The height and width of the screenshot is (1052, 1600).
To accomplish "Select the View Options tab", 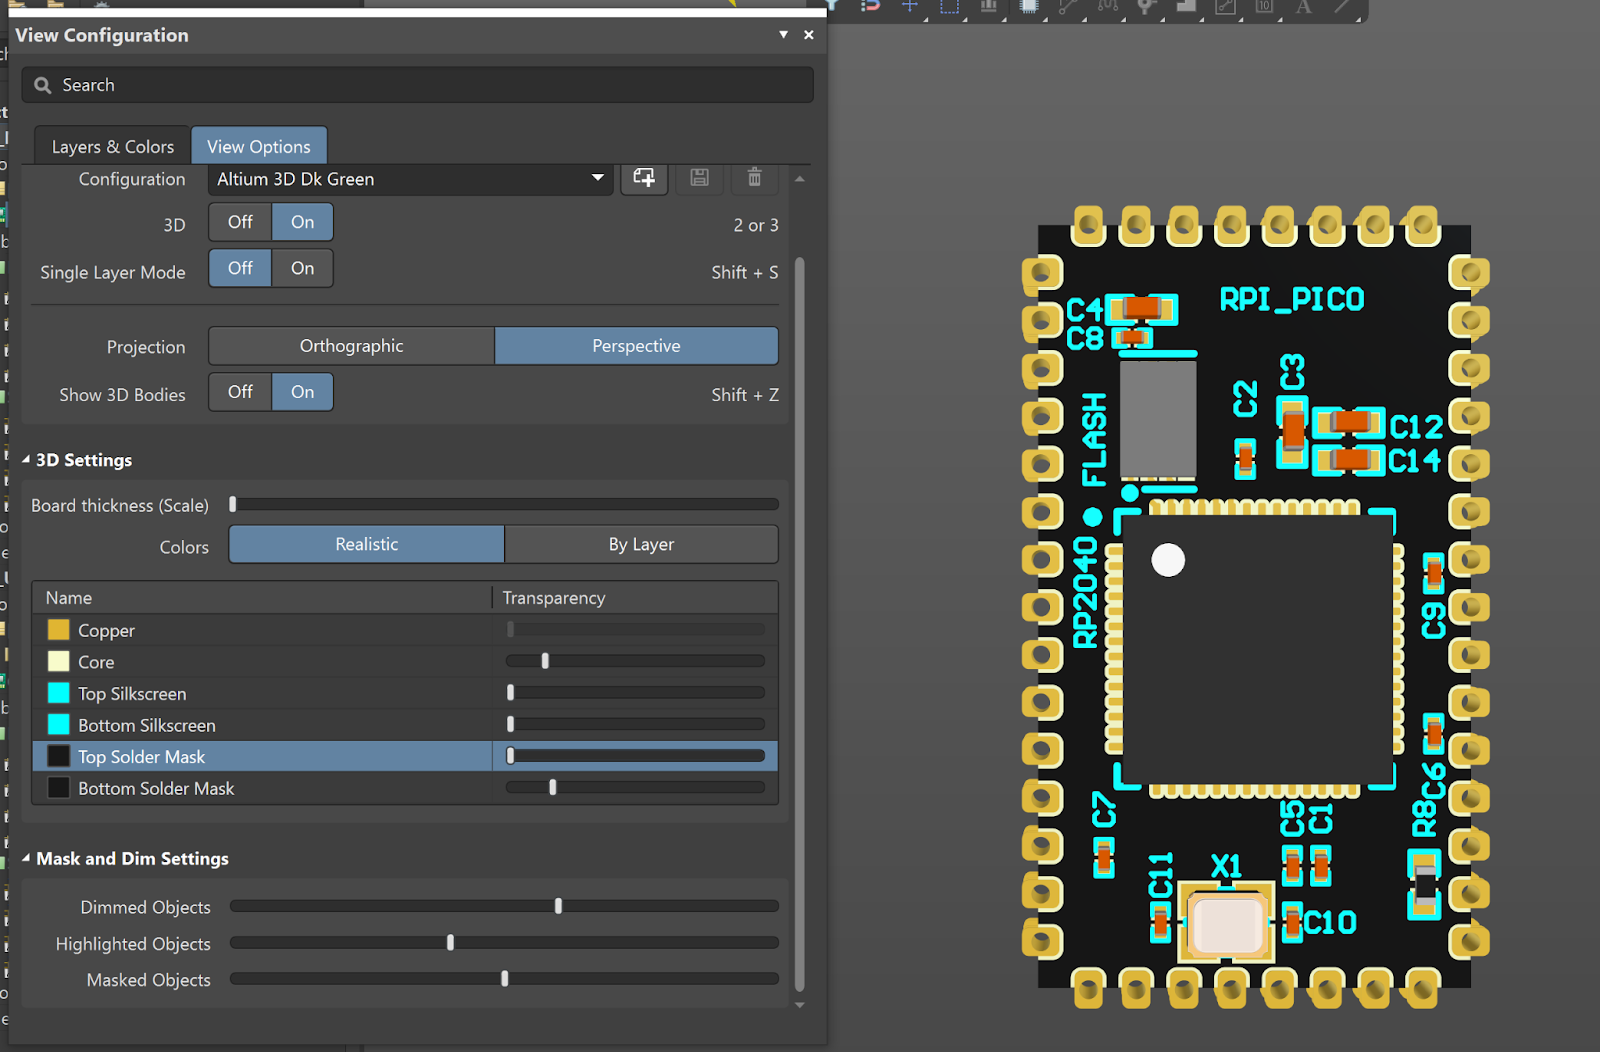I will tap(258, 147).
